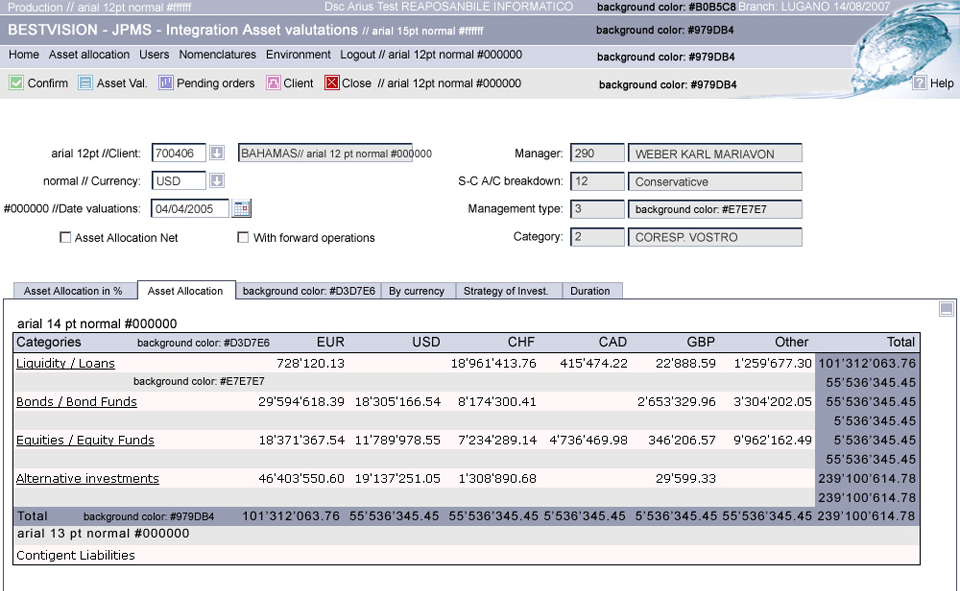The height and width of the screenshot is (591, 960).
Task: Open Help with the question mark icon
Action: (919, 83)
